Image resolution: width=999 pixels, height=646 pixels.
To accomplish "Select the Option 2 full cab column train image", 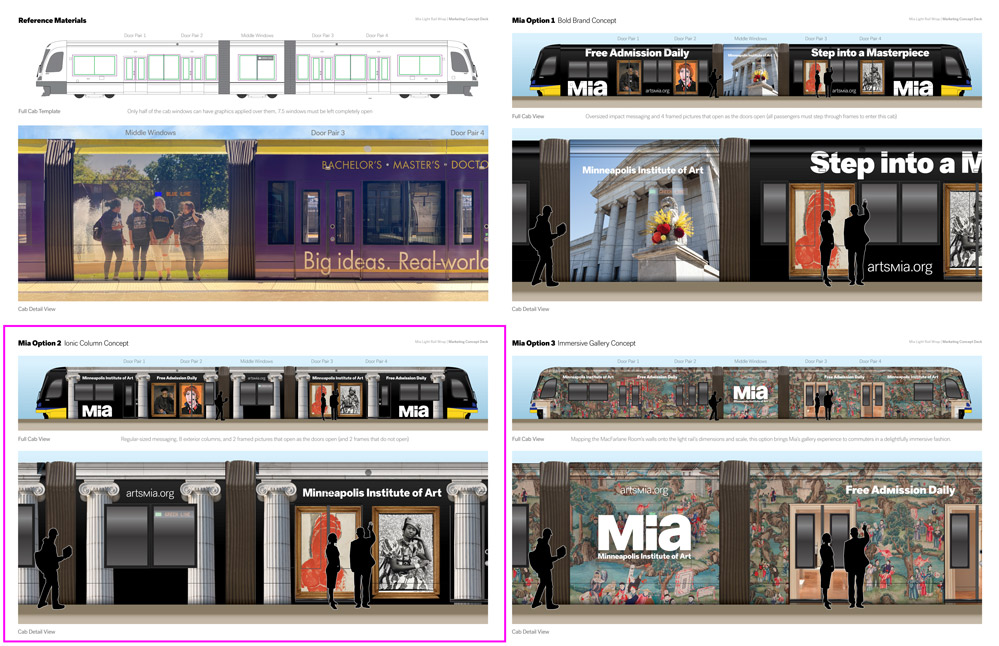I will pyautogui.click(x=253, y=393).
